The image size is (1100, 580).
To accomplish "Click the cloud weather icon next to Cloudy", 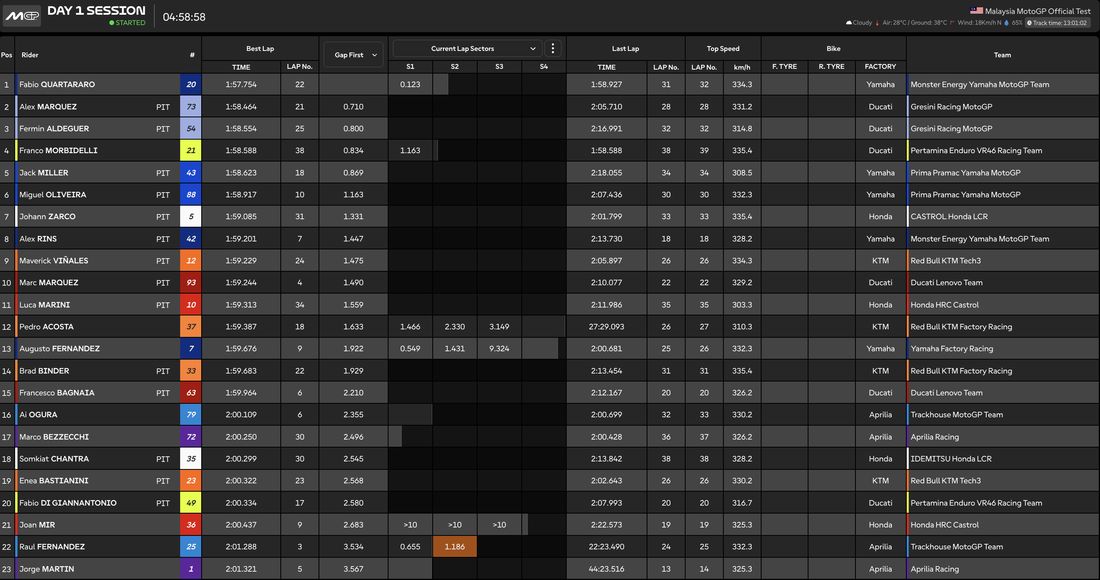I will (849, 22).
